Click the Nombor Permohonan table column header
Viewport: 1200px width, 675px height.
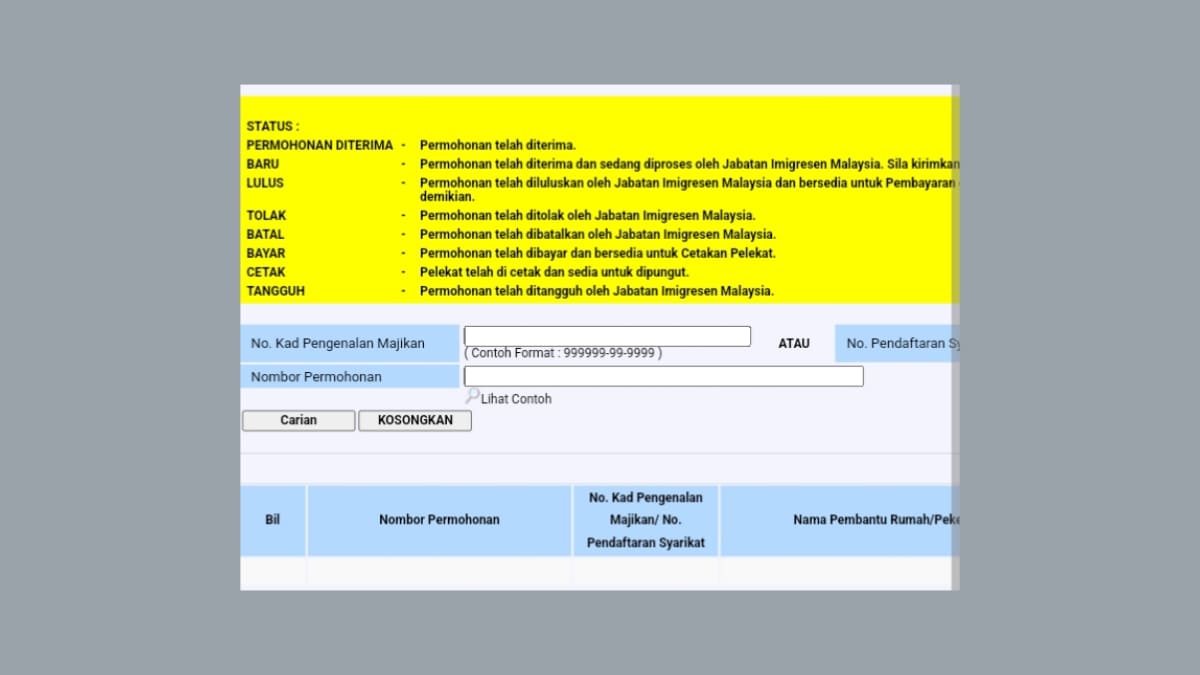439,520
